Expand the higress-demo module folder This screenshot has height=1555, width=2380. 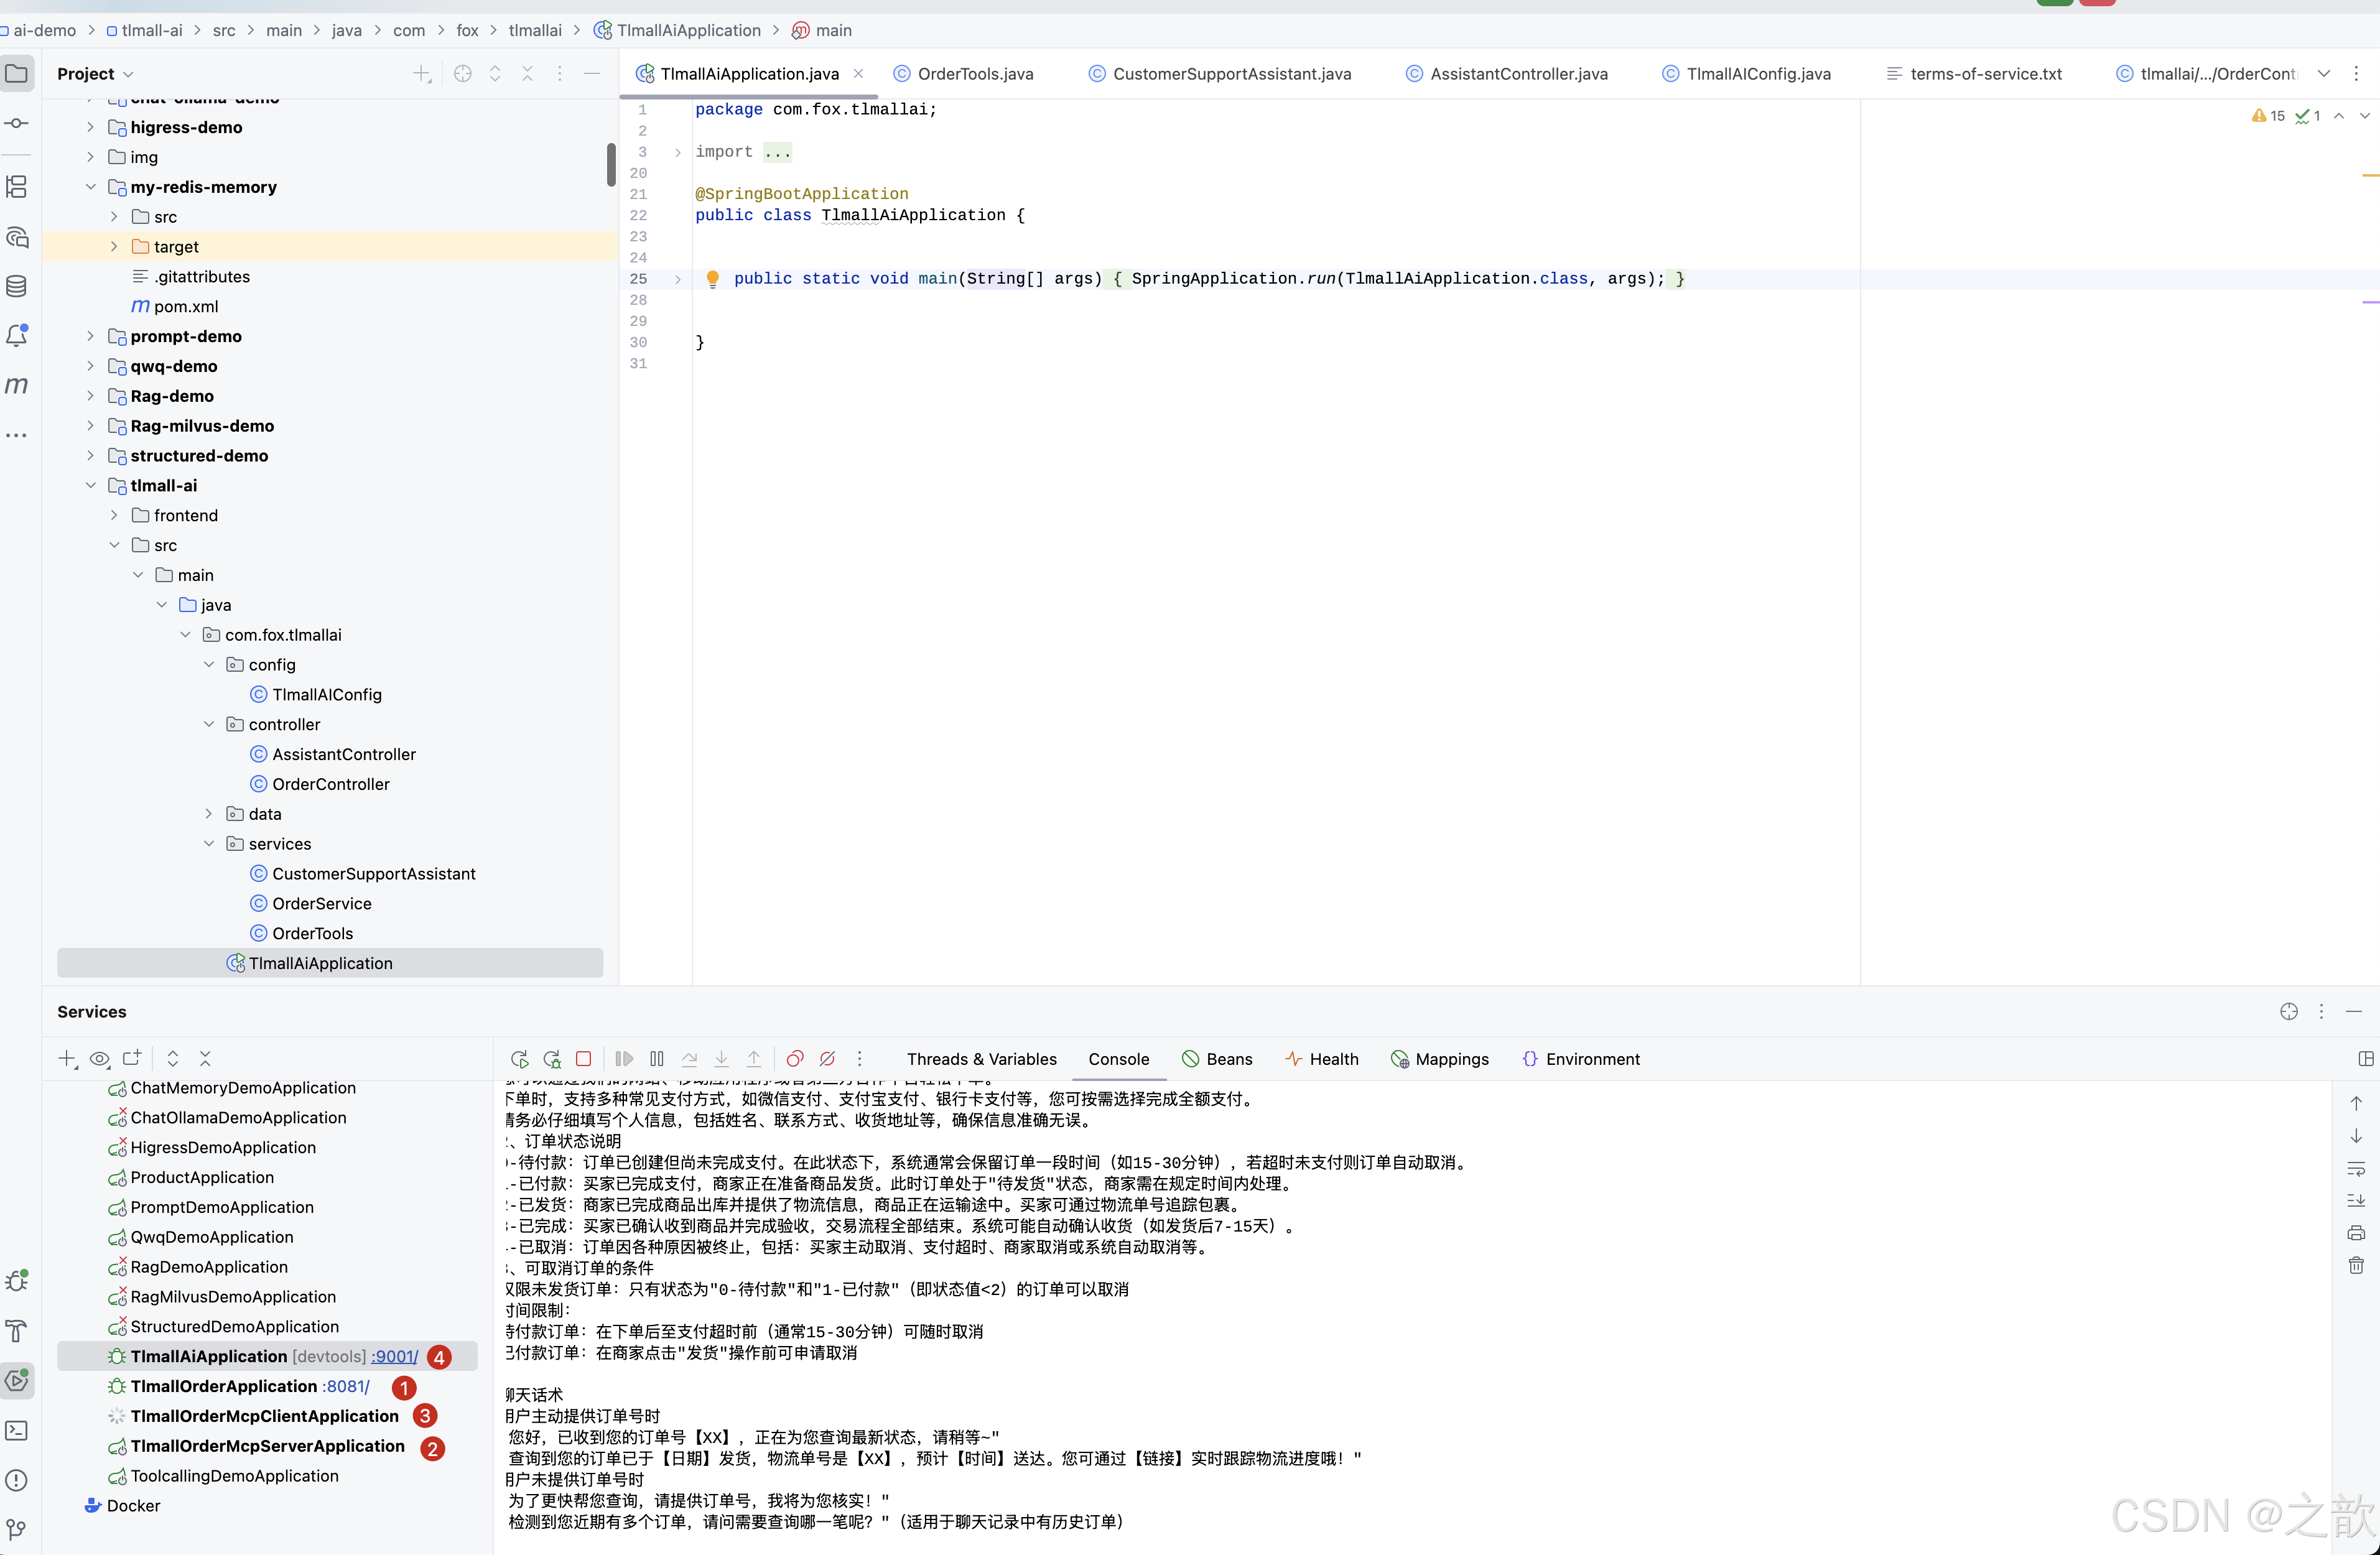[x=90, y=127]
